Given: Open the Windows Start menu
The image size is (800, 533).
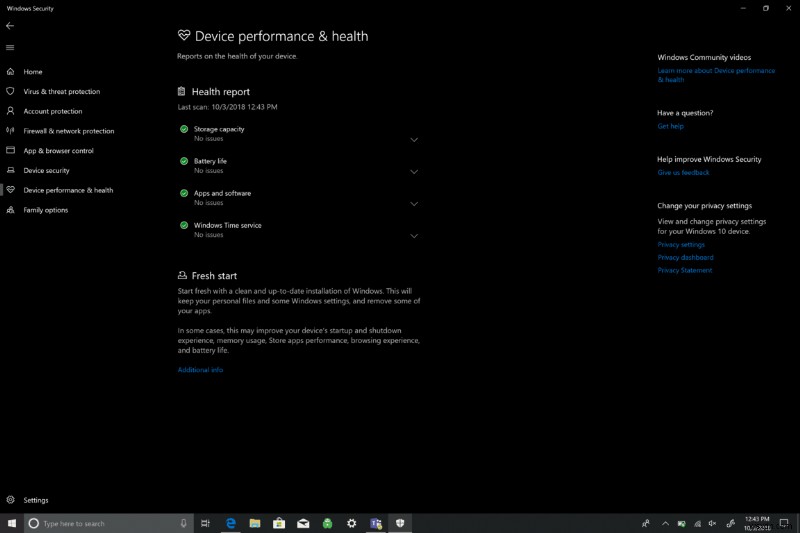Looking at the screenshot, I should pos(12,523).
